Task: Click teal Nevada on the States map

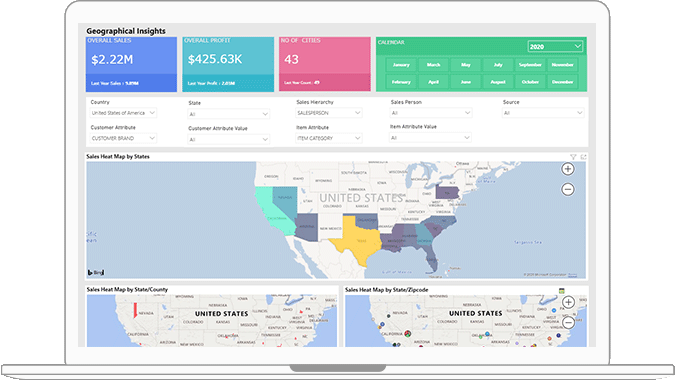Action: coord(288,201)
